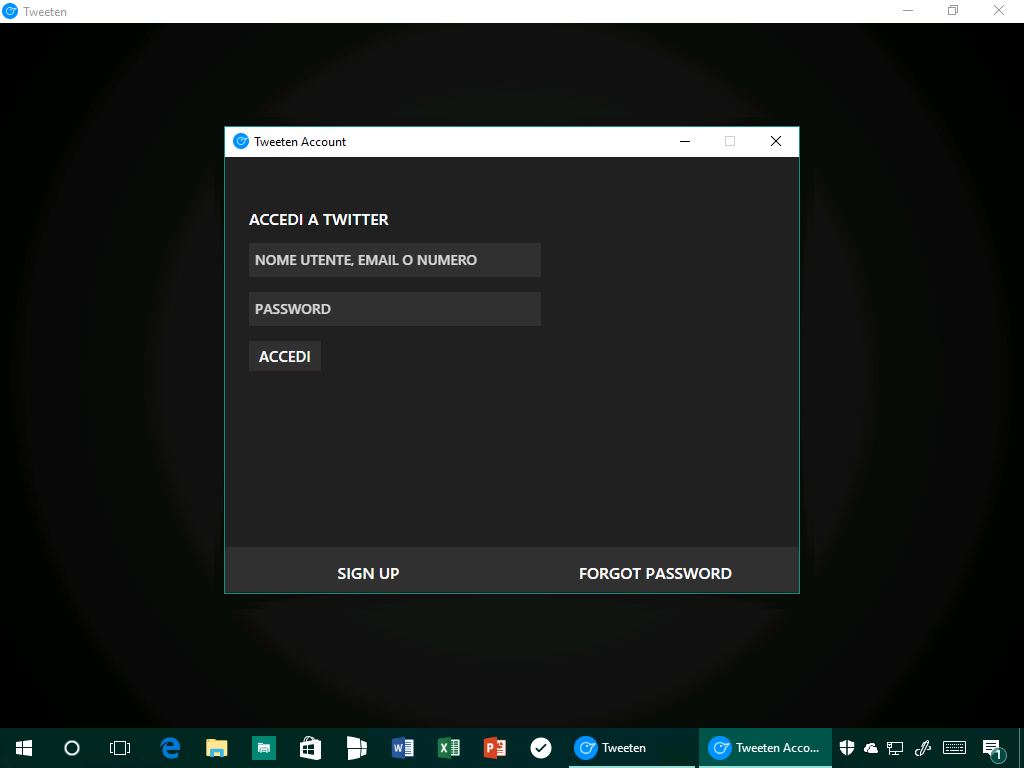Launch Word from the taskbar
Screen dimensions: 1024x768
pos(403,748)
